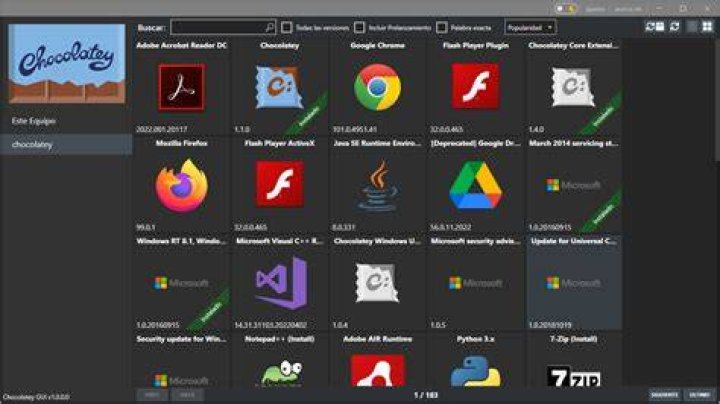
Task: Click the refresh packages icon
Action: click(x=675, y=27)
